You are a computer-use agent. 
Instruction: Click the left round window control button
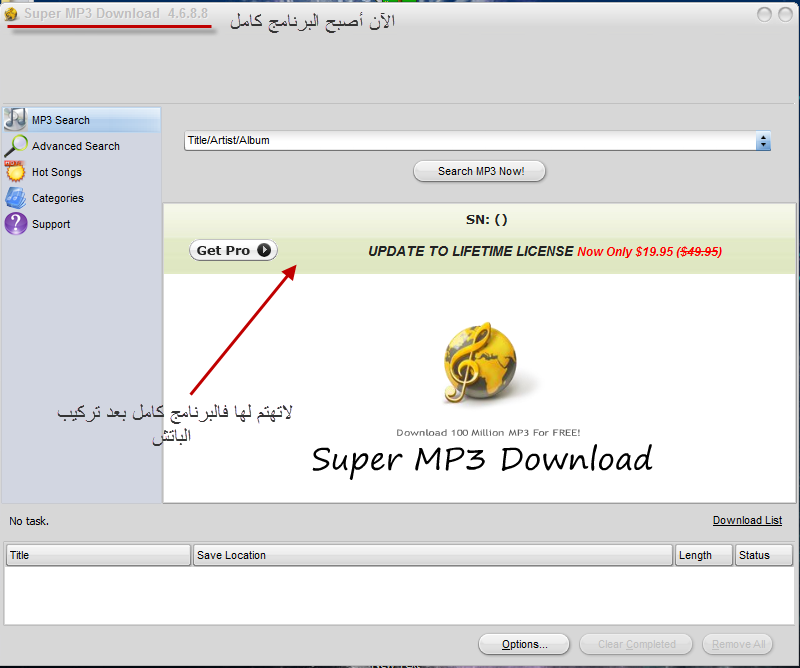(764, 14)
